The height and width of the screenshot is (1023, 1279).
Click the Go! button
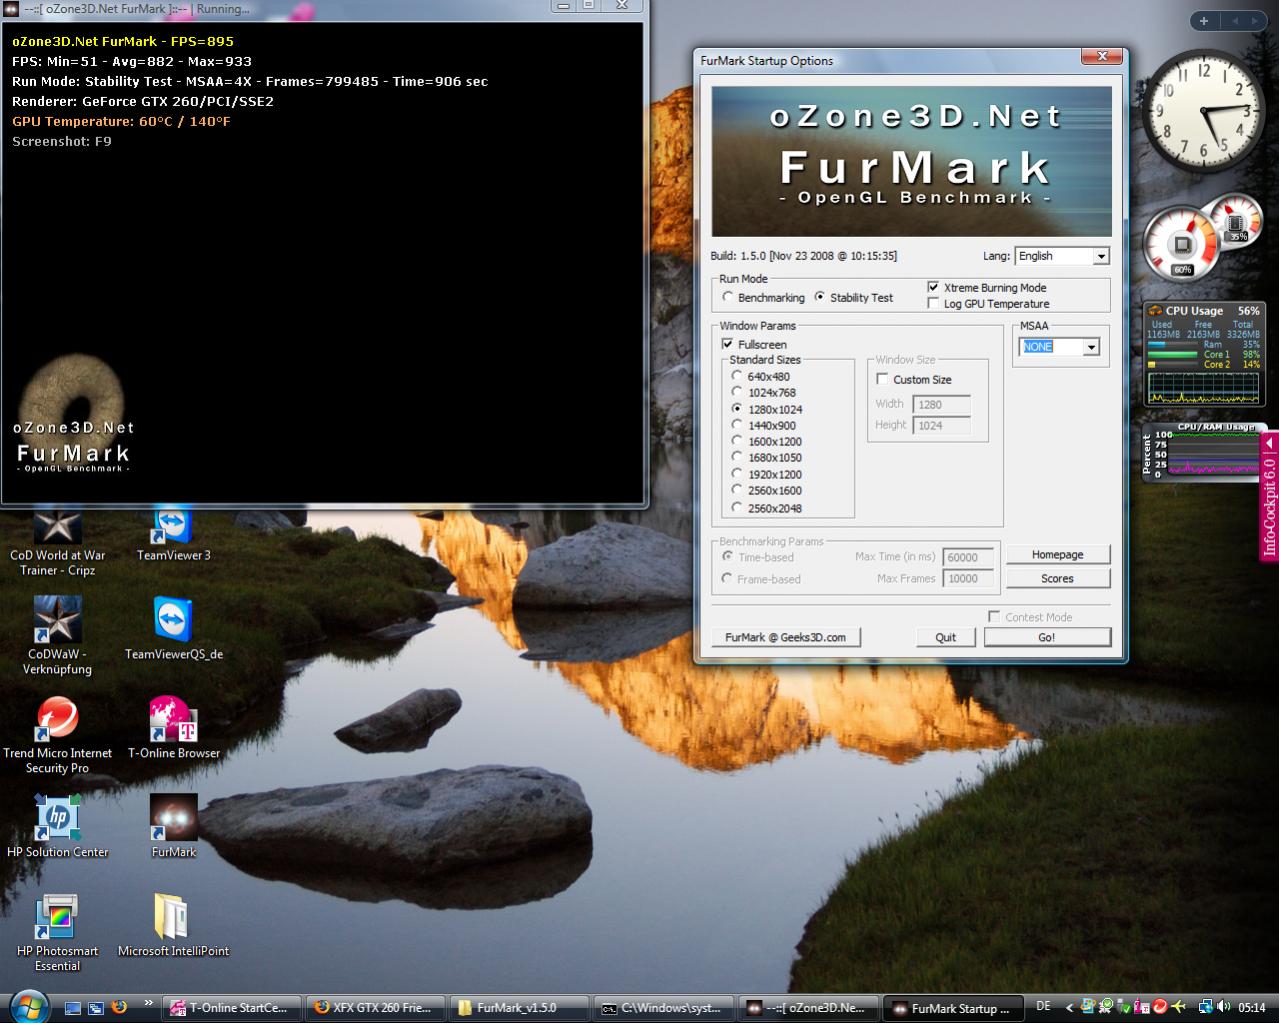1047,637
